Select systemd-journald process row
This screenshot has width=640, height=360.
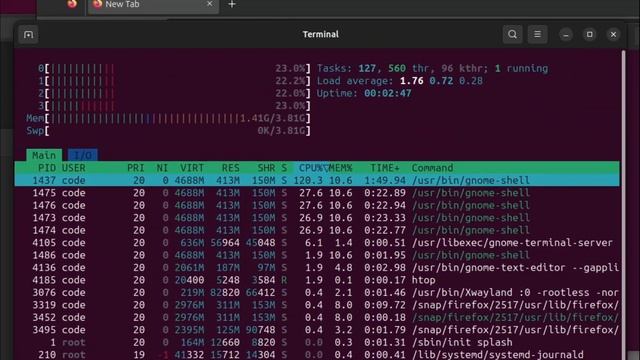317,355
